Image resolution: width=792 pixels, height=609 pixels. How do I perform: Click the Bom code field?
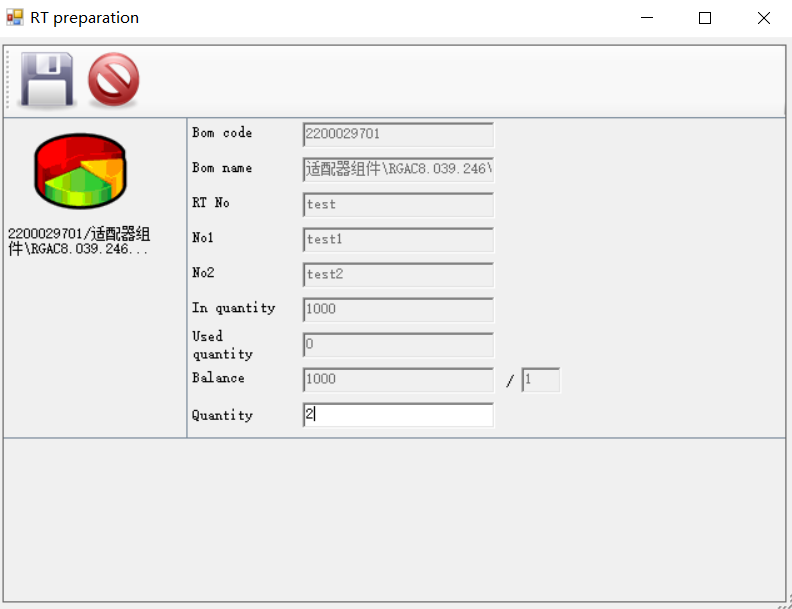tap(398, 134)
